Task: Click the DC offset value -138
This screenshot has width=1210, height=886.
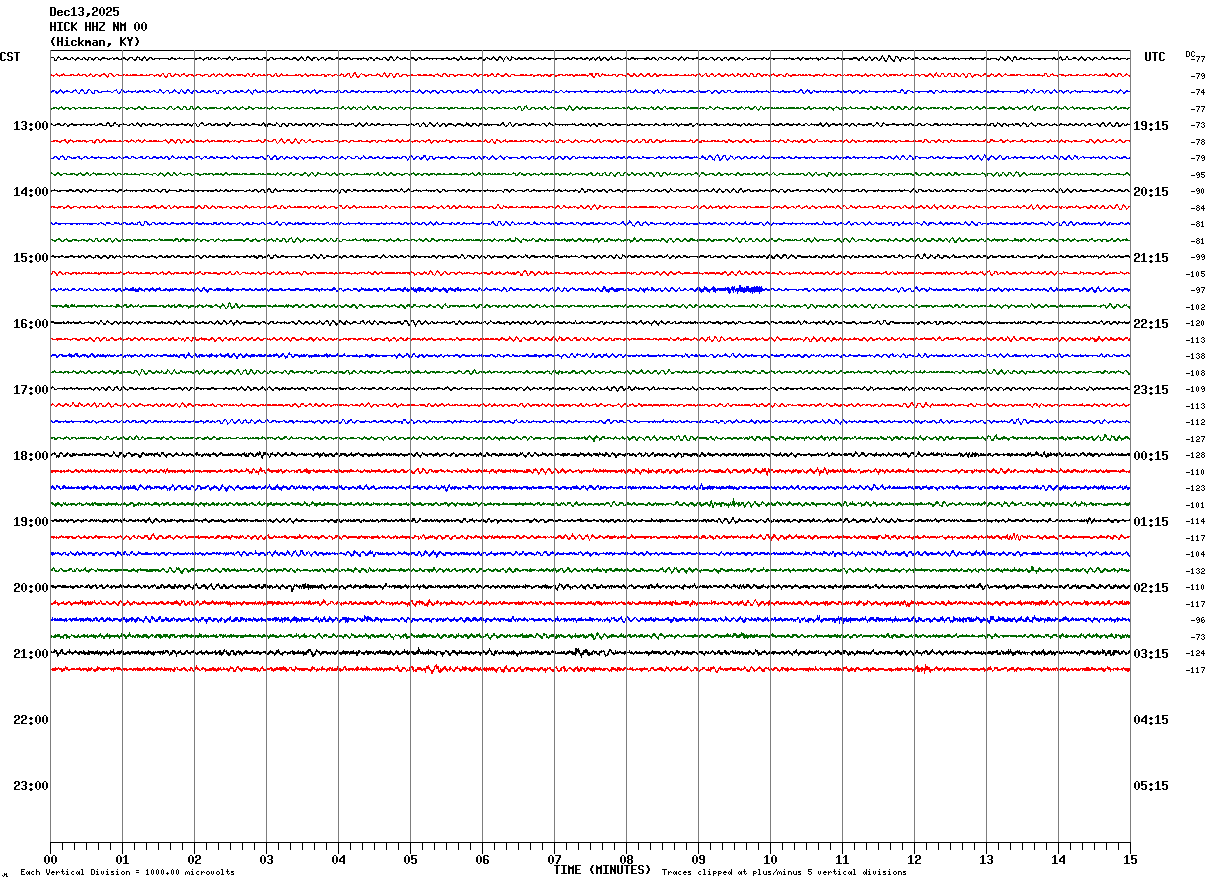Action: [x=1195, y=356]
